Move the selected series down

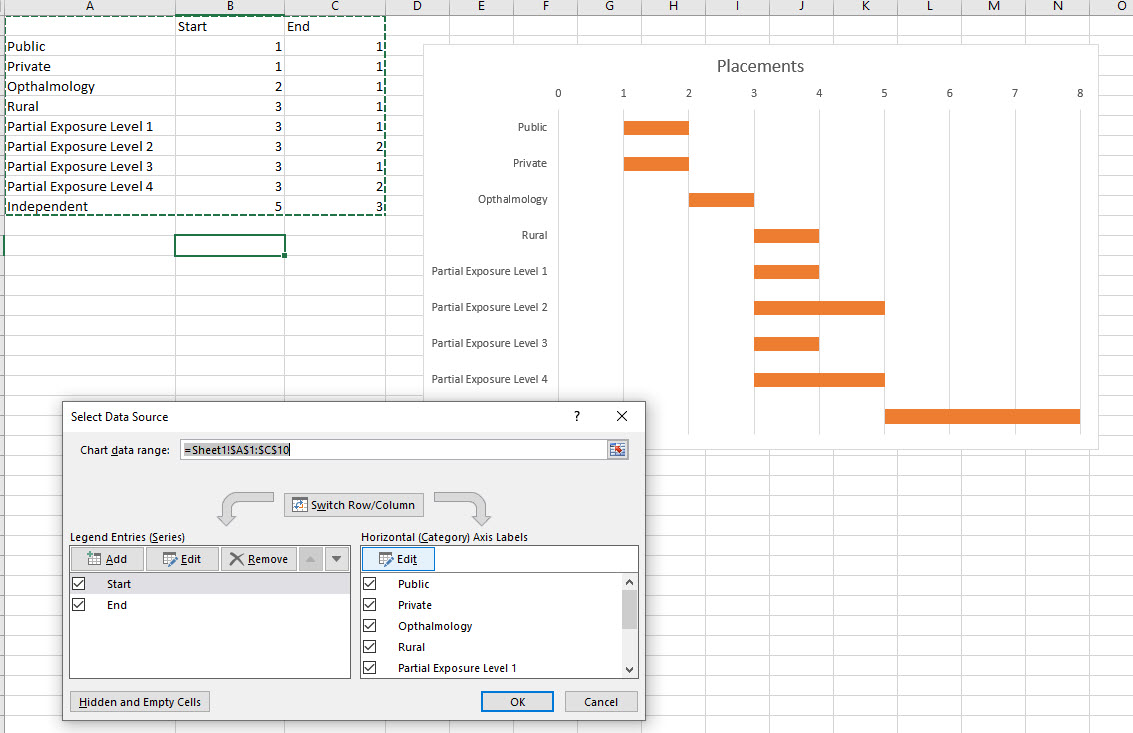(x=337, y=558)
